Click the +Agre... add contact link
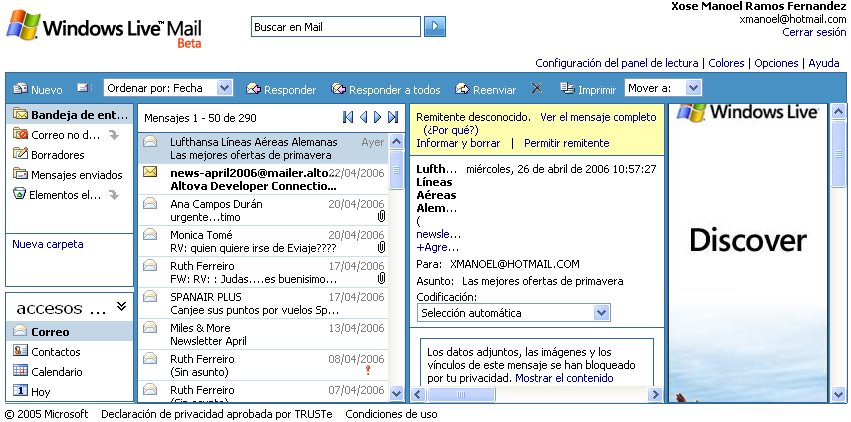Screen dimensions: 851x422 coord(437,247)
